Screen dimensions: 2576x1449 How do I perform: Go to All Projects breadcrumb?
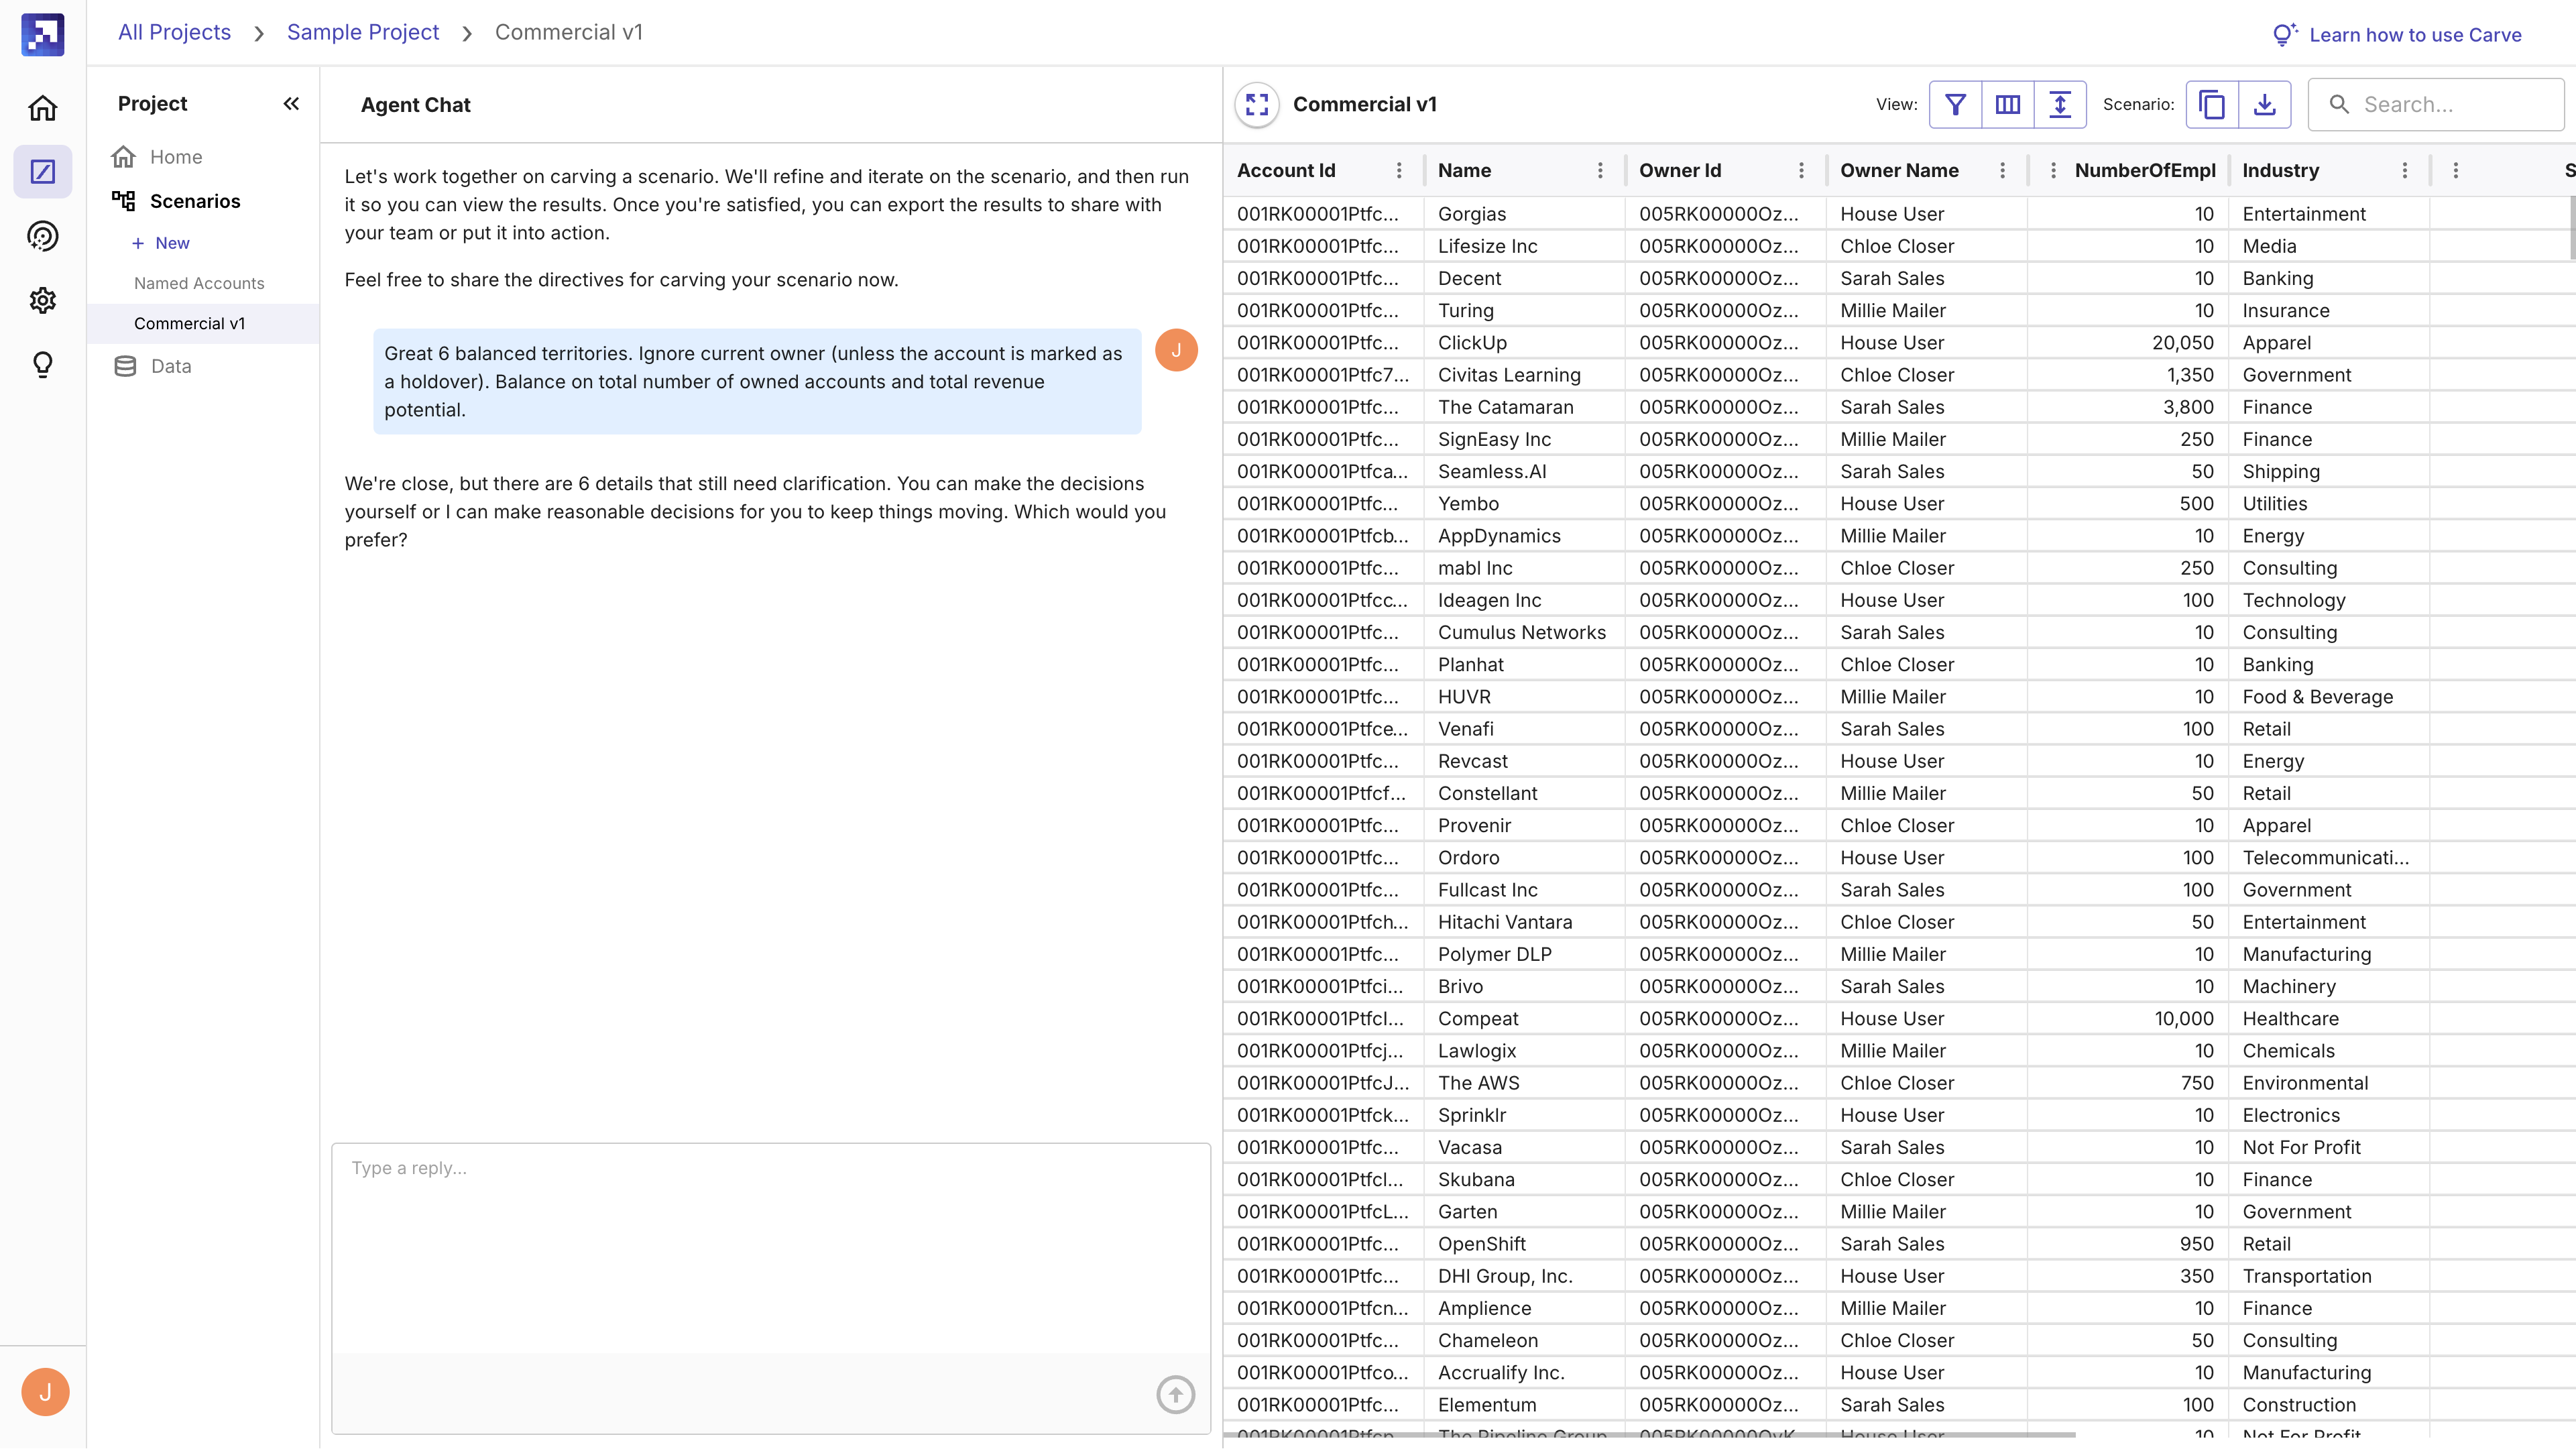pos(174,32)
